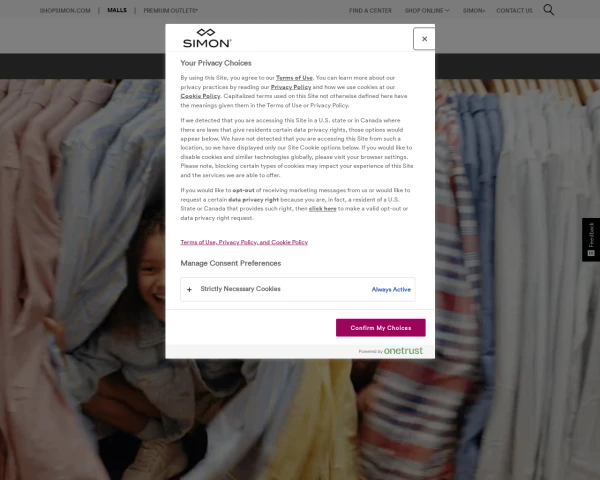Image resolution: width=600 pixels, height=480 pixels.
Task: Follow the 'click here' opt-out link
Action: pyautogui.click(x=323, y=208)
